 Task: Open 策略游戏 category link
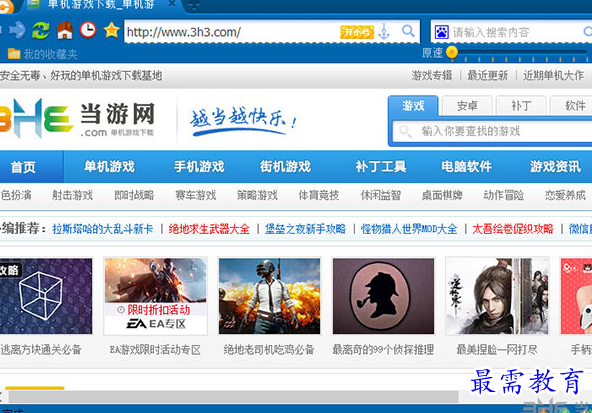click(x=257, y=195)
